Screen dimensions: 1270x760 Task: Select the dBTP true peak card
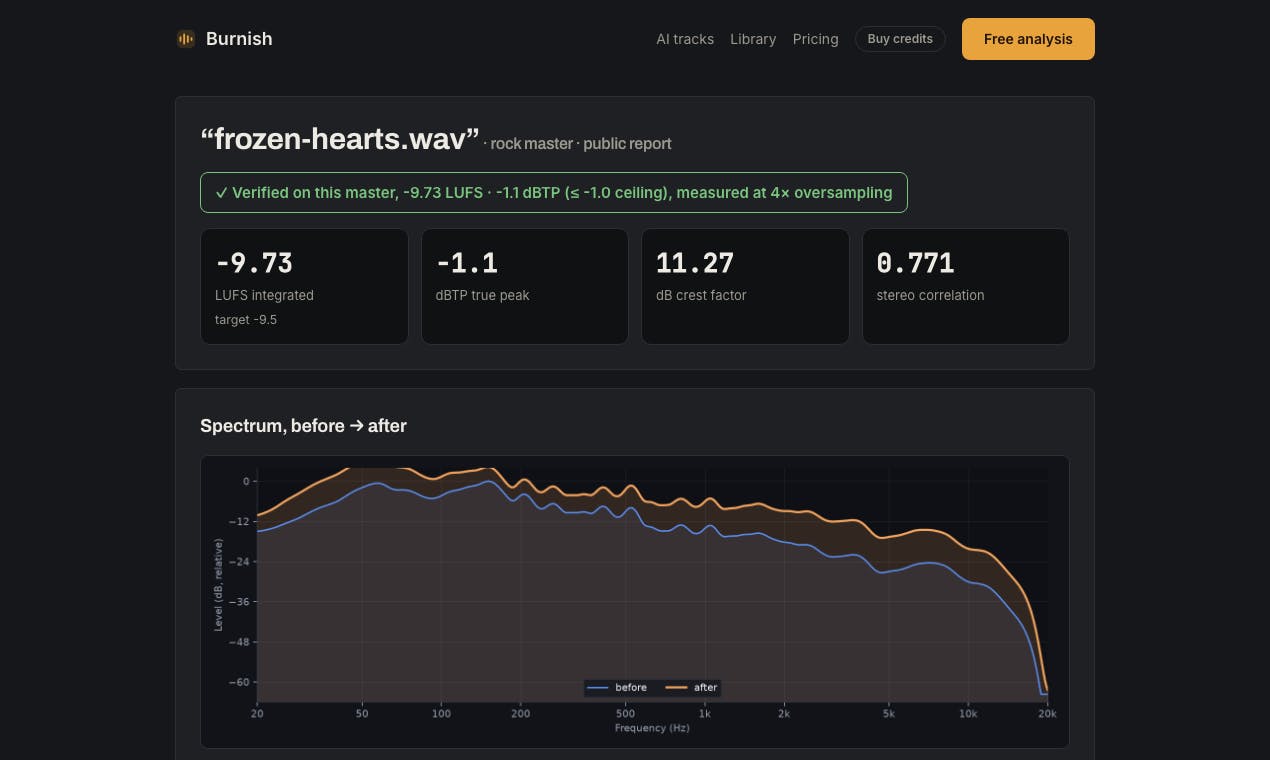(525, 286)
